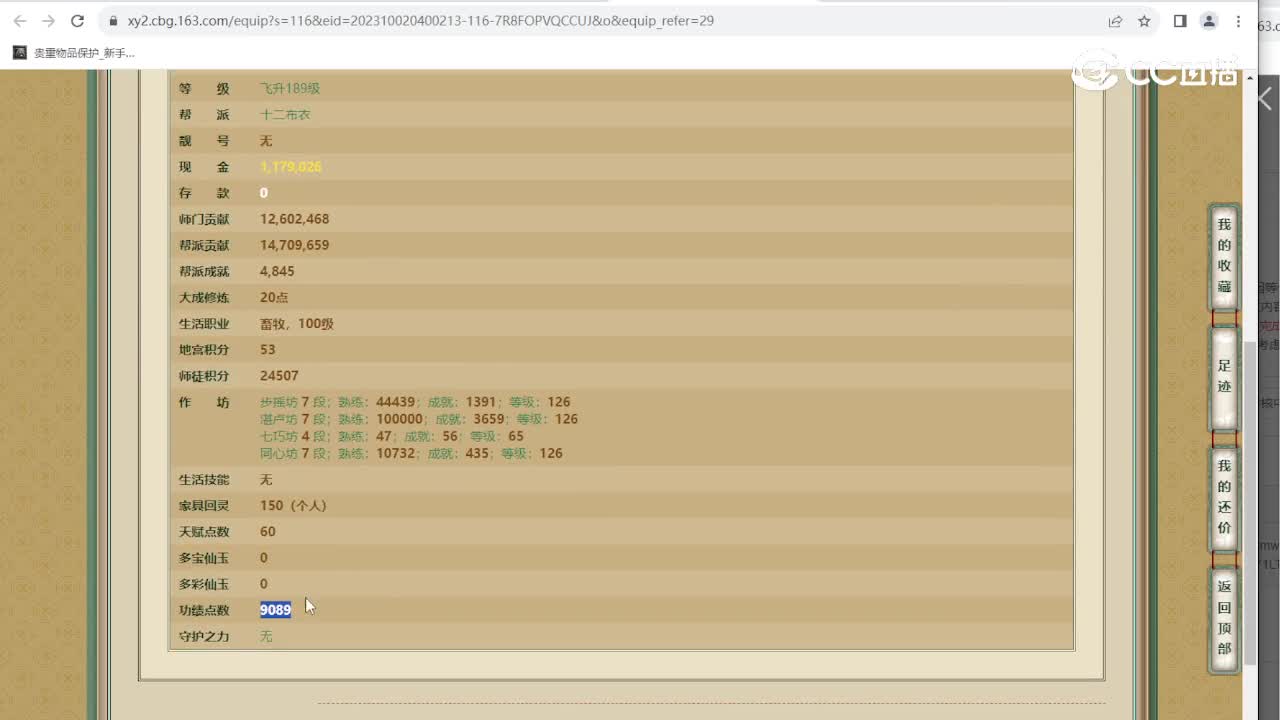Click the 功绩点数 row label
The image size is (1280, 720).
pos(204,610)
